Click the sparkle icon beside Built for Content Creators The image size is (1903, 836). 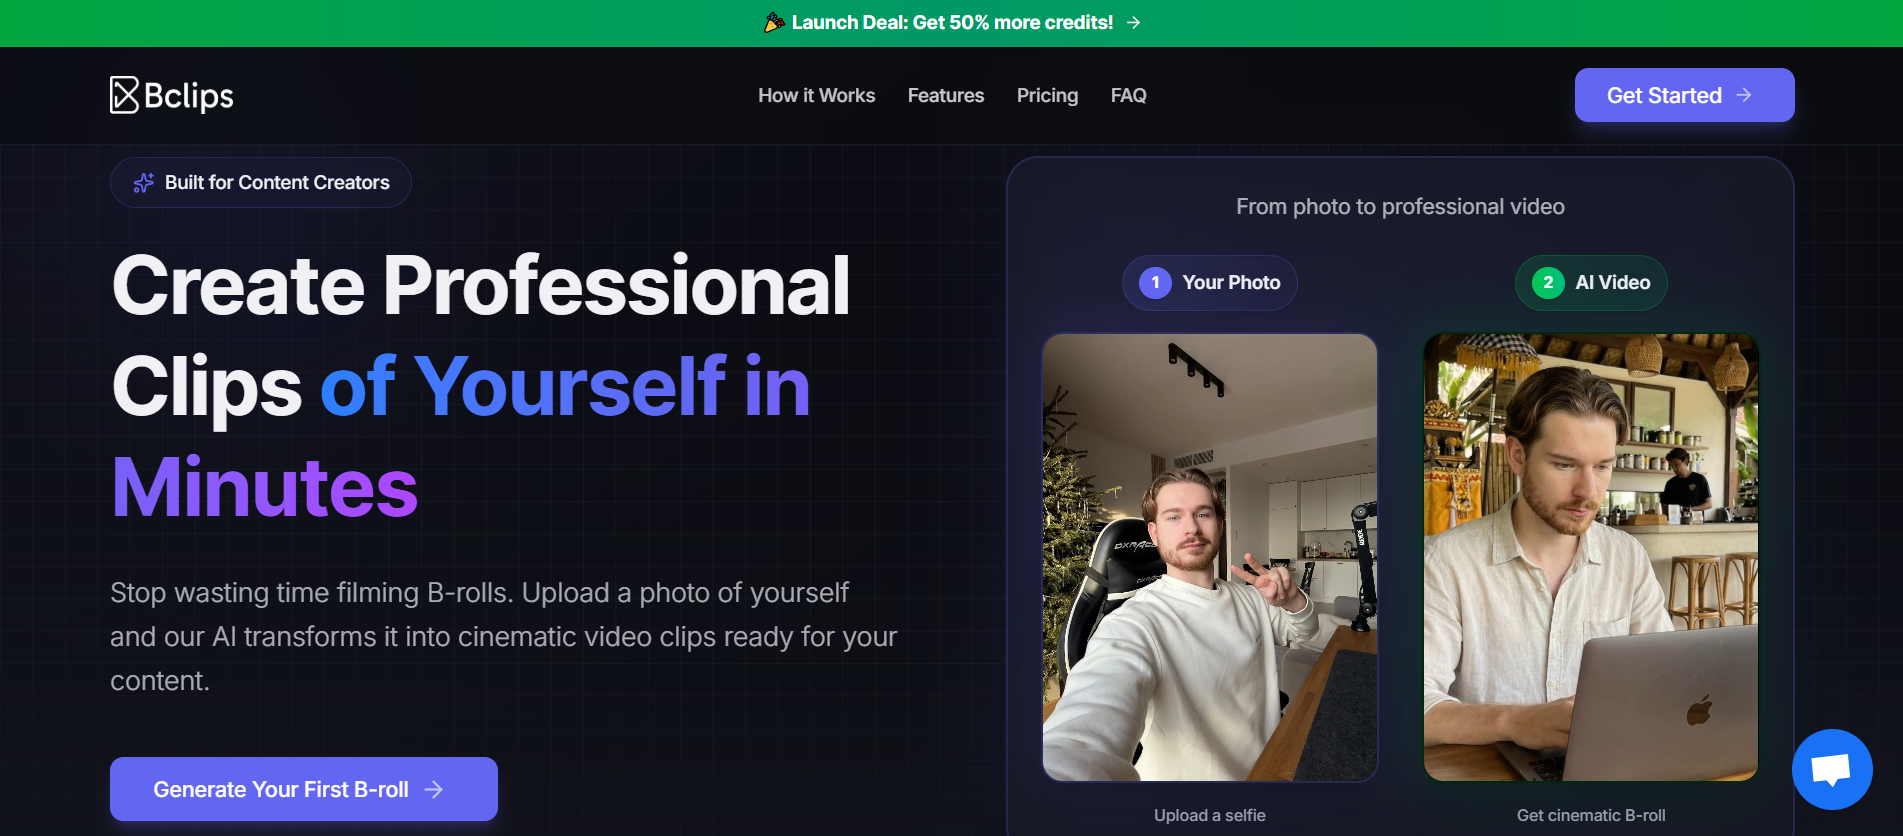(144, 182)
